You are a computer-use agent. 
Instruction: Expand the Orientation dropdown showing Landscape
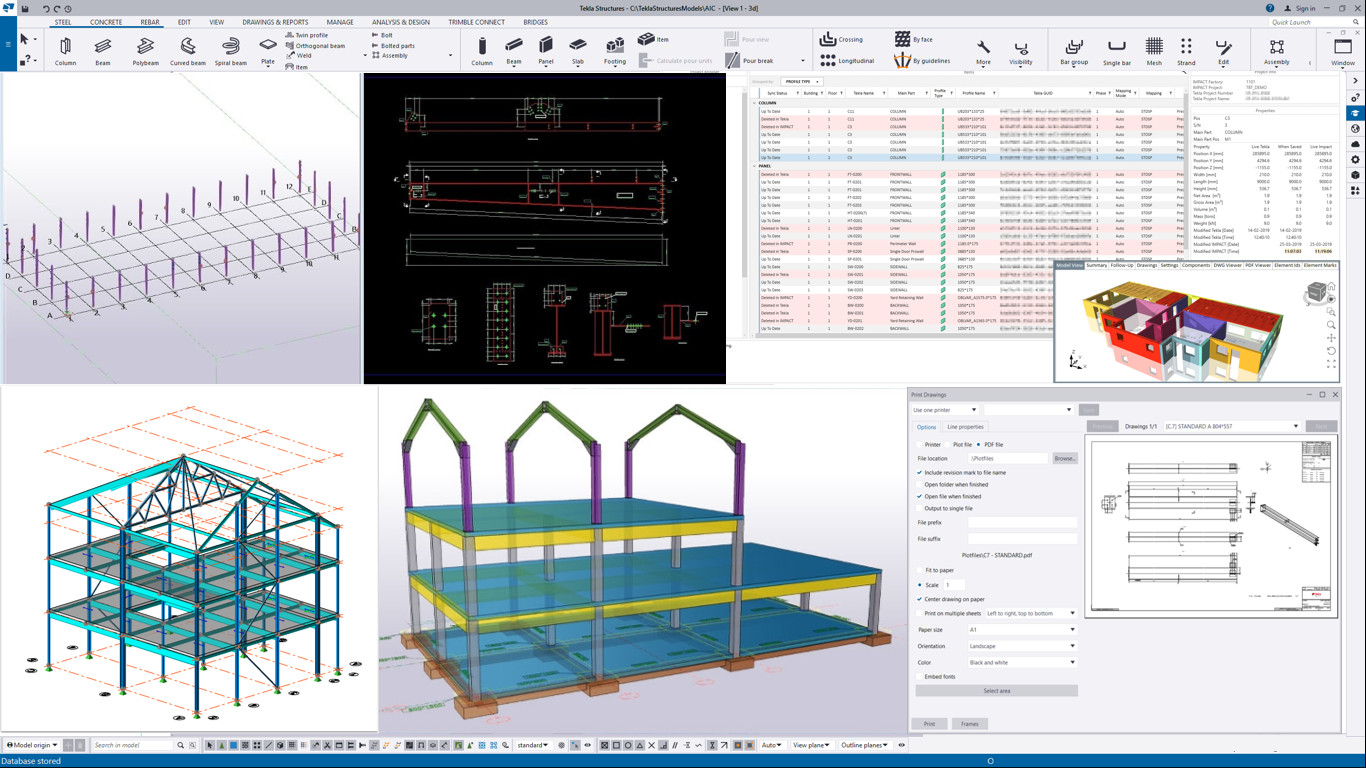pos(1021,646)
